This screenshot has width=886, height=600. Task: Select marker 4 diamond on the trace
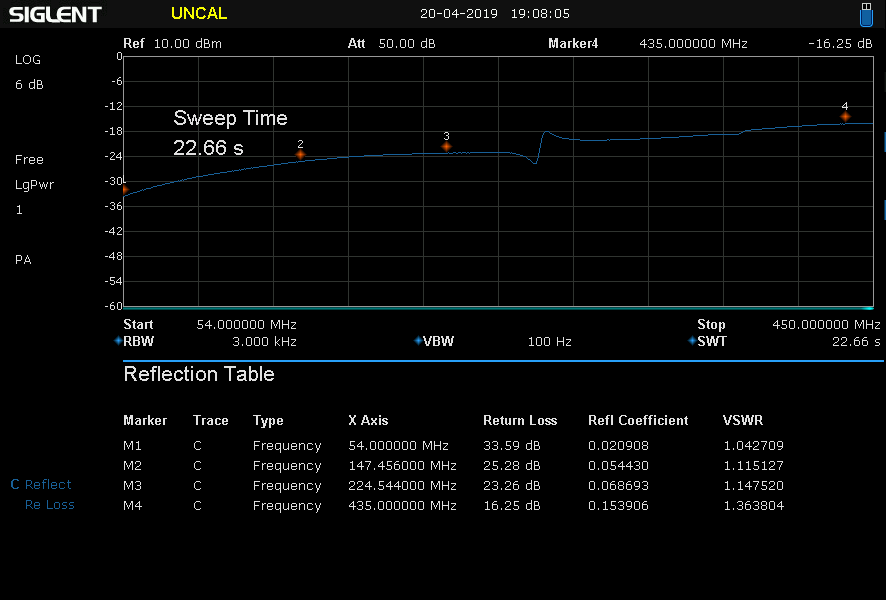click(x=845, y=117)
